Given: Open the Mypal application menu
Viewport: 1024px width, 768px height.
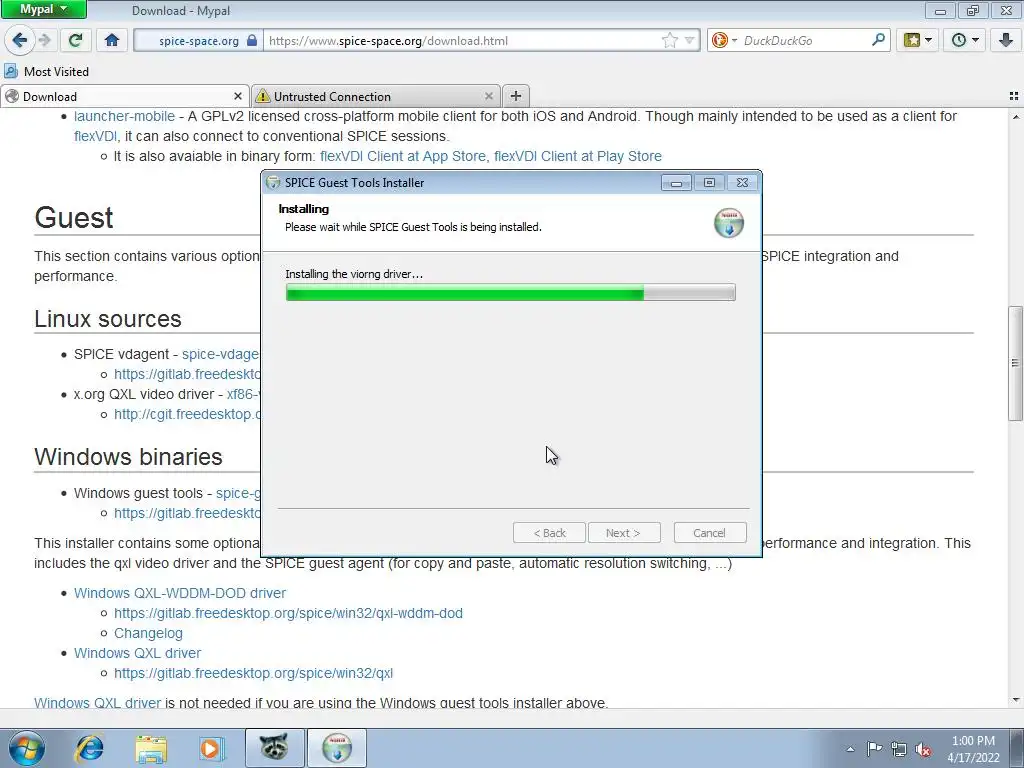Looking at the screenshot, I should coord(44,9).
